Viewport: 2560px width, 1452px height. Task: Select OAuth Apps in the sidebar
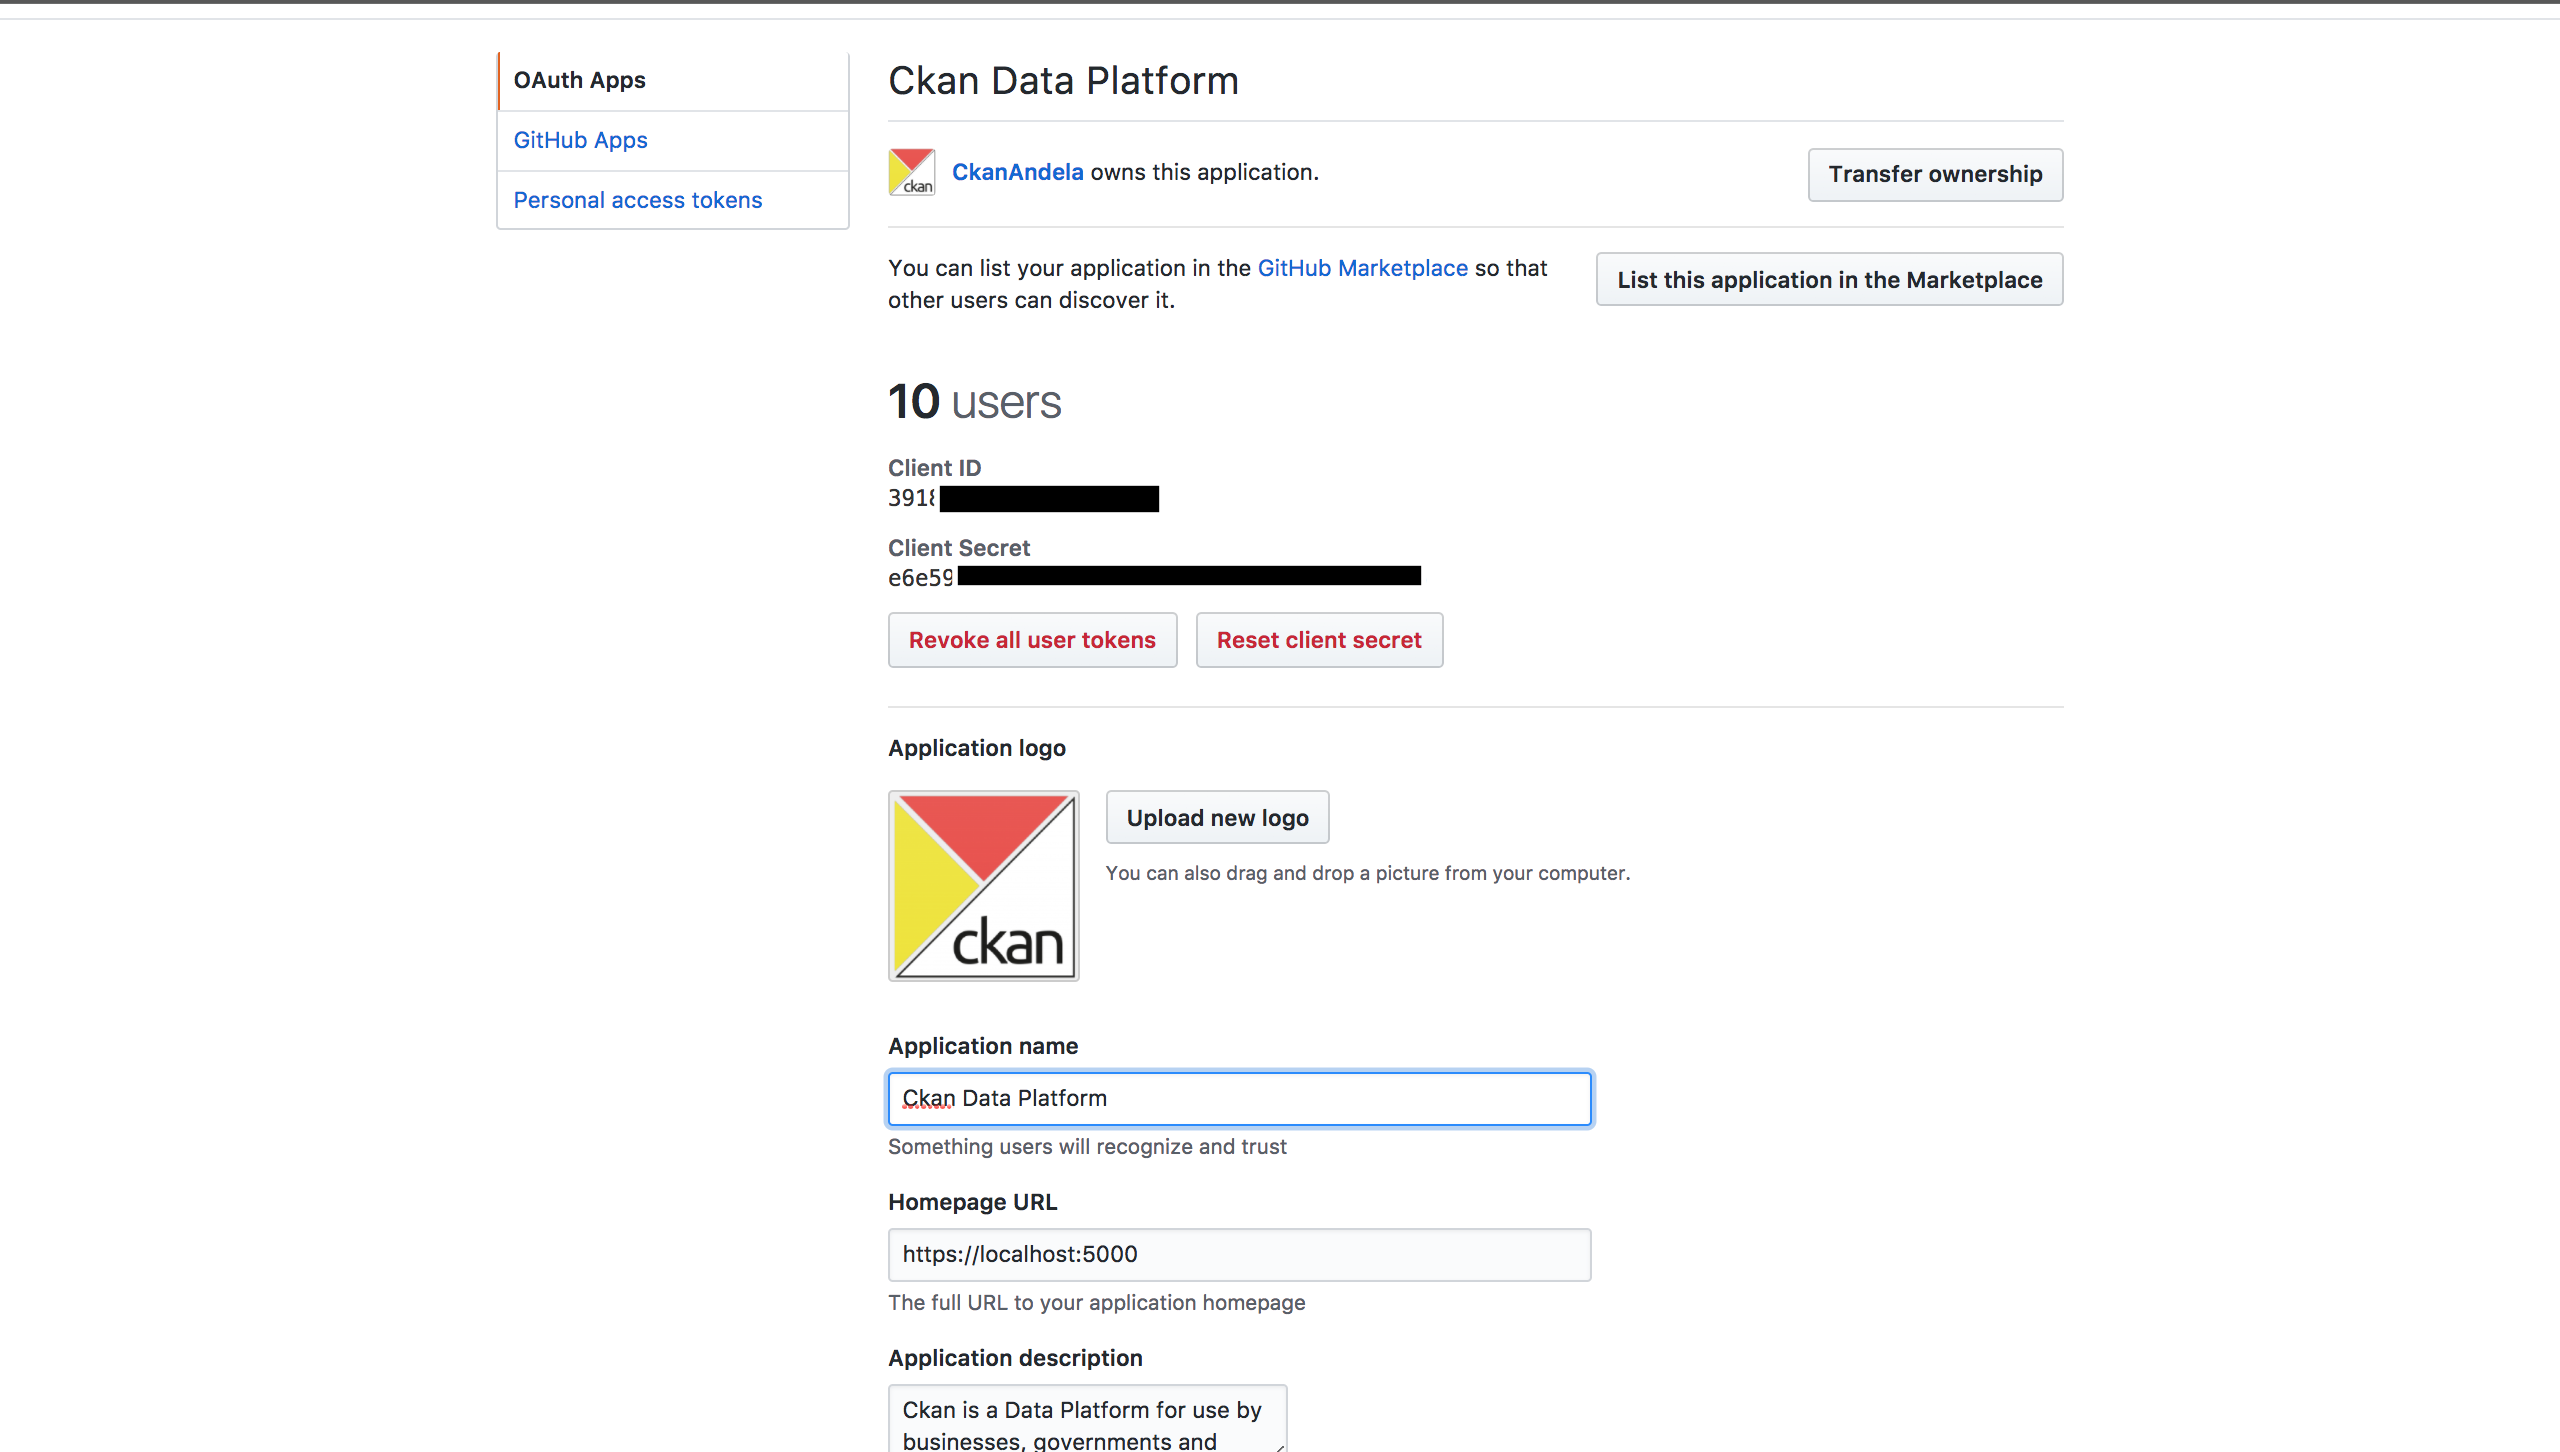tap(579, 80)
